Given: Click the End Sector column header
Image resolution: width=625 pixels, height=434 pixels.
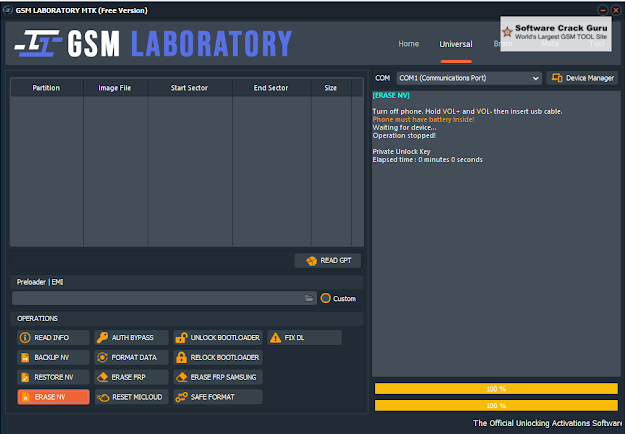Looking at the screenshot, I should 271,88.
